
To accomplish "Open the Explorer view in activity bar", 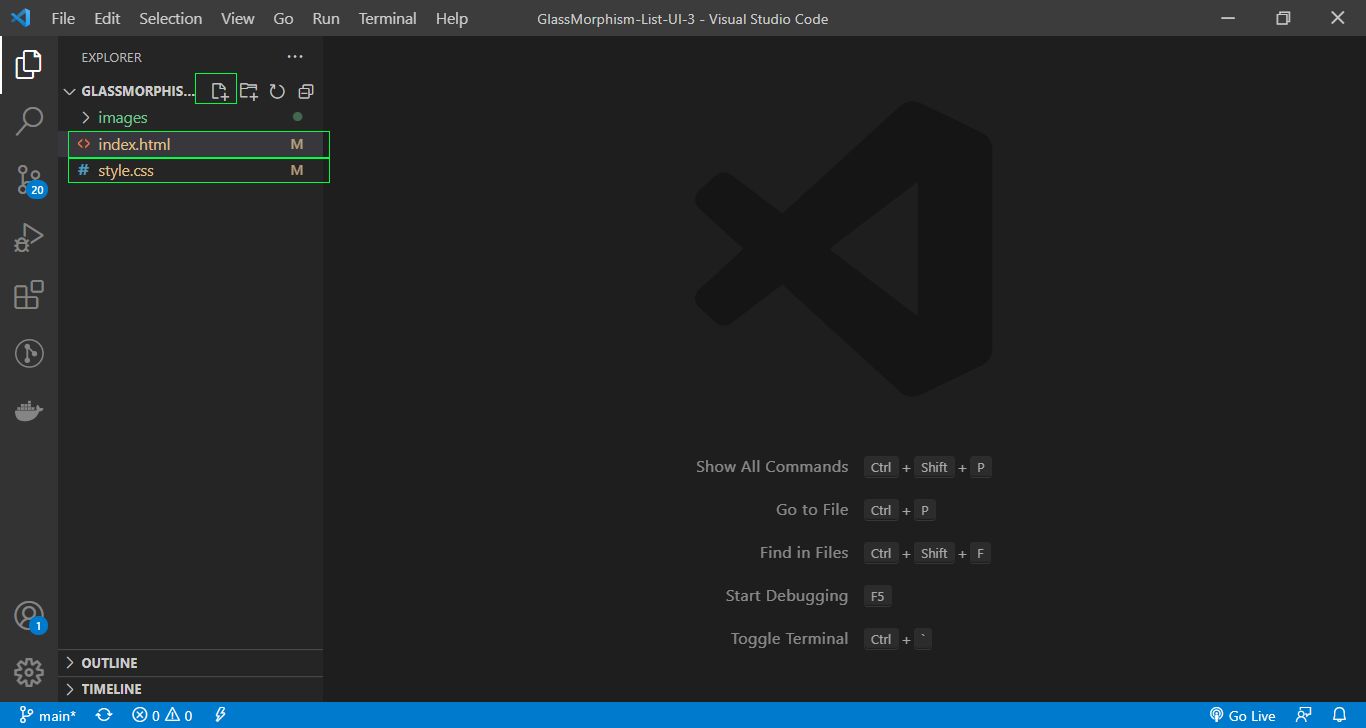I will (29, 65).
